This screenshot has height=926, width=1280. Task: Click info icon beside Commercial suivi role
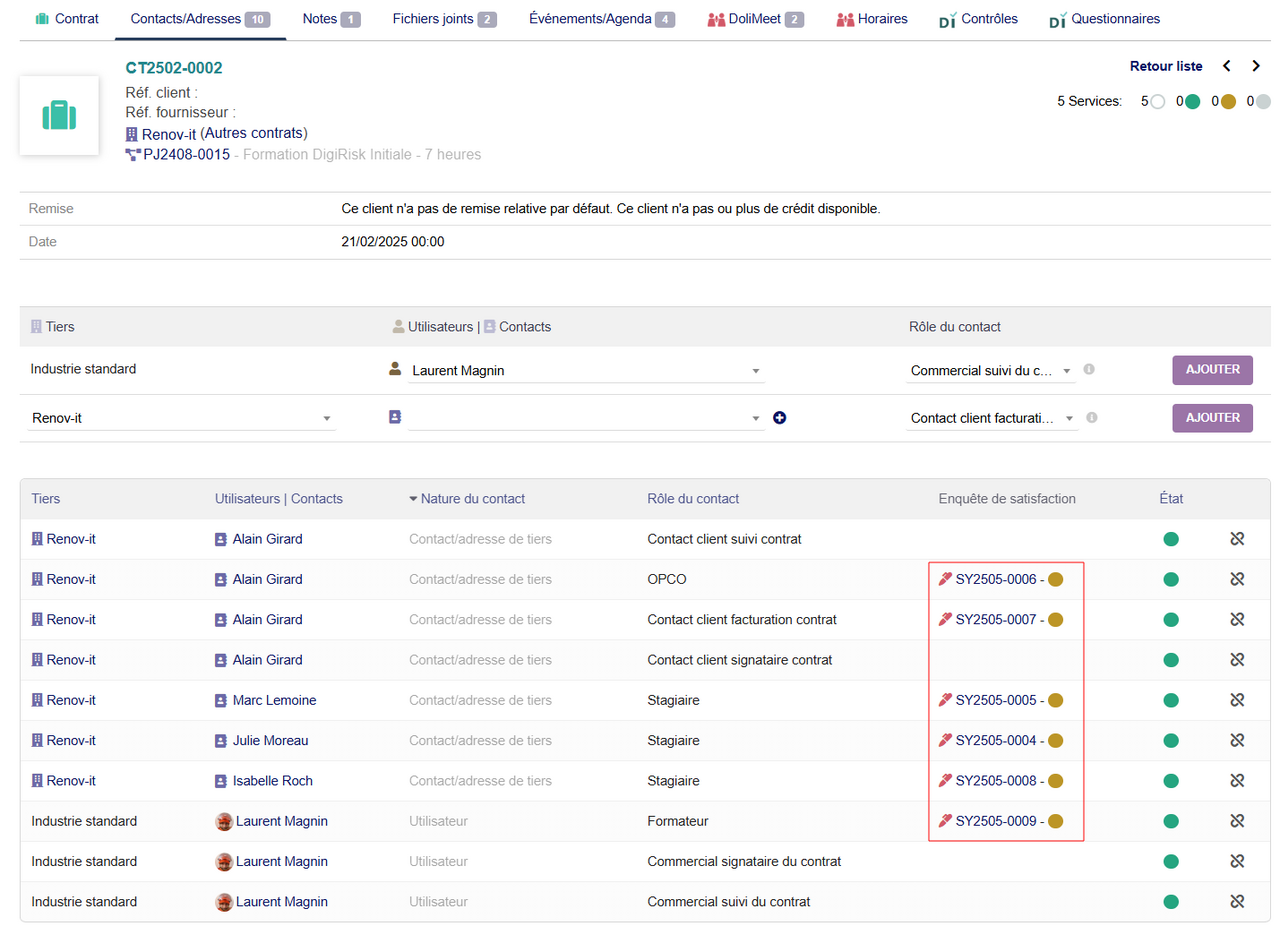(1089, 370)
